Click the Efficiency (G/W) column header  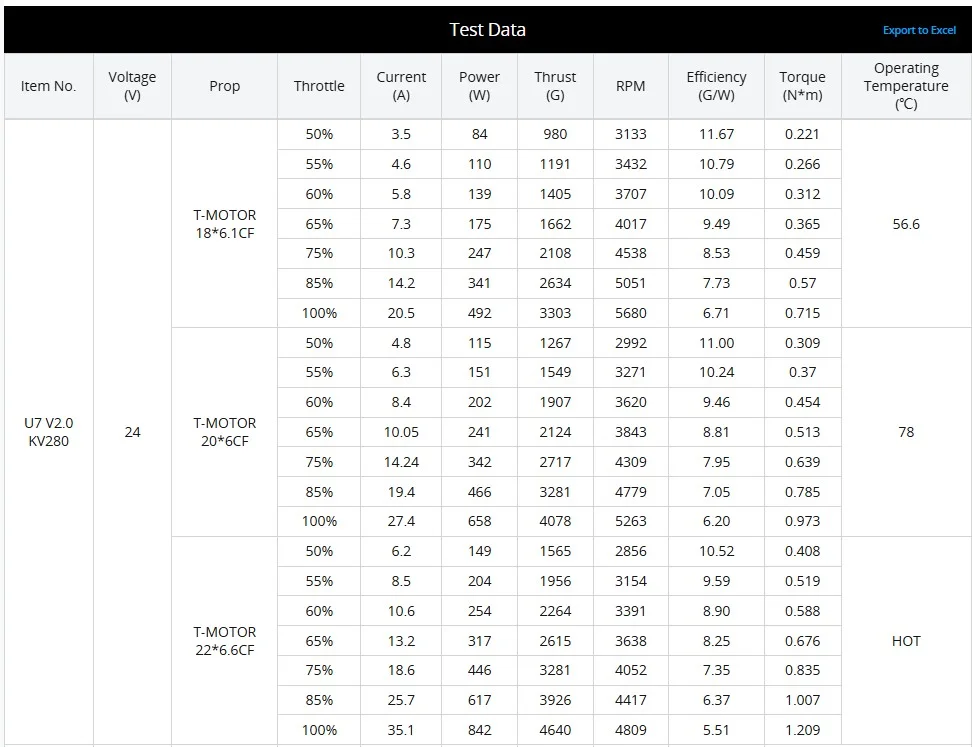point(716,86)
